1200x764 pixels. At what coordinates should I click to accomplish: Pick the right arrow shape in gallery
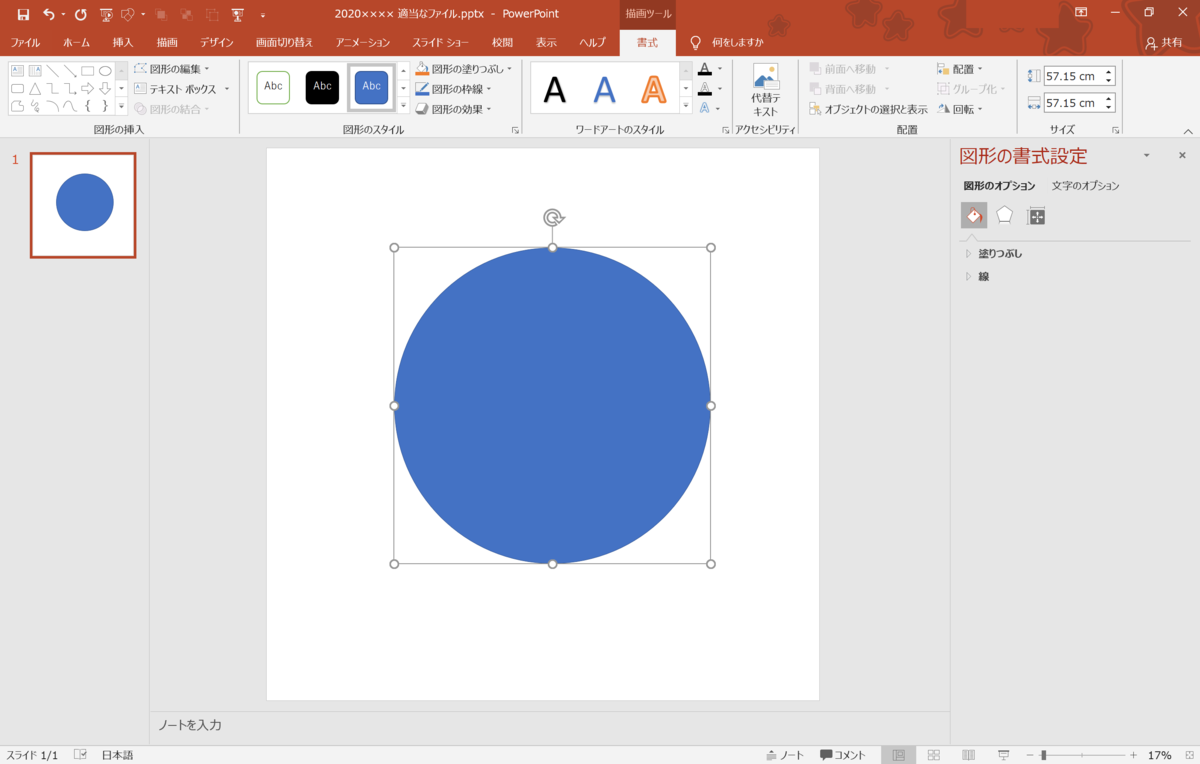88,88
